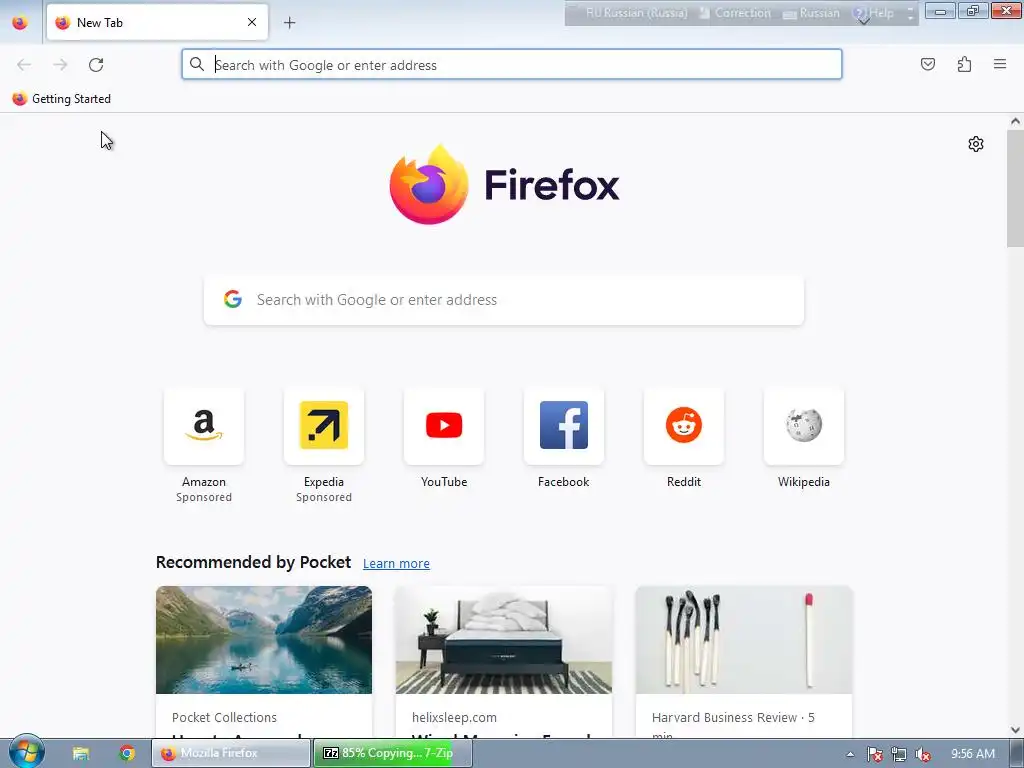This screenshot has height=768, width=1024.
Task: Click the network tray icon
Action: (899, 754)
